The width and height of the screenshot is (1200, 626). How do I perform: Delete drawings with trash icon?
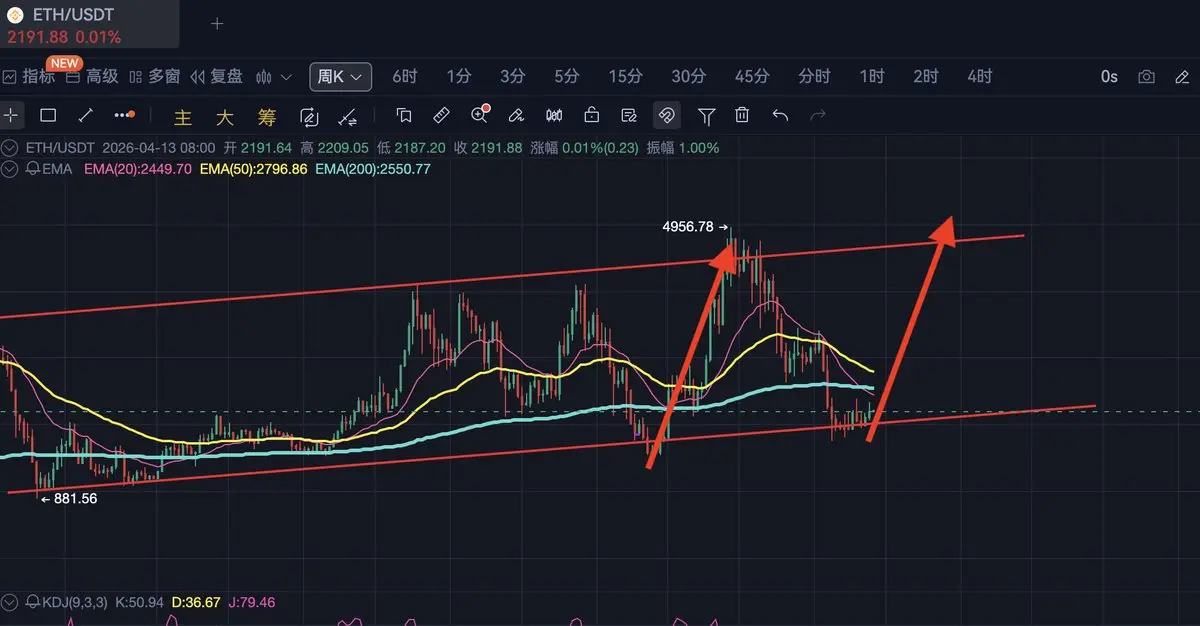click(x=742, y=115)
